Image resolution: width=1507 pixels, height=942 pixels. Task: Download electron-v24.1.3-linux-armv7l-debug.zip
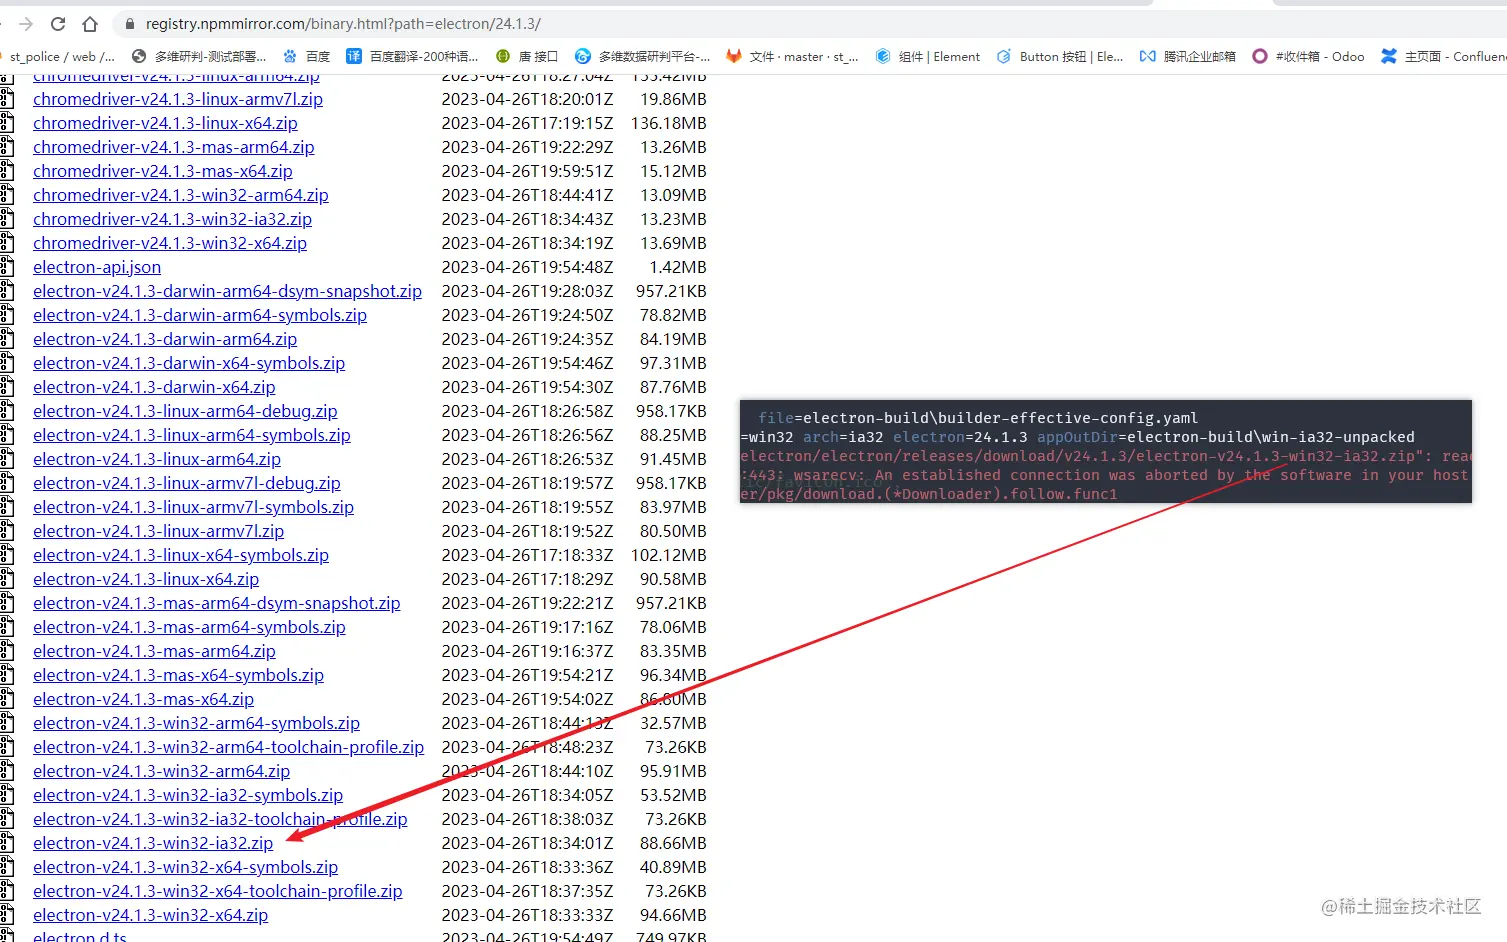[187, 483]
